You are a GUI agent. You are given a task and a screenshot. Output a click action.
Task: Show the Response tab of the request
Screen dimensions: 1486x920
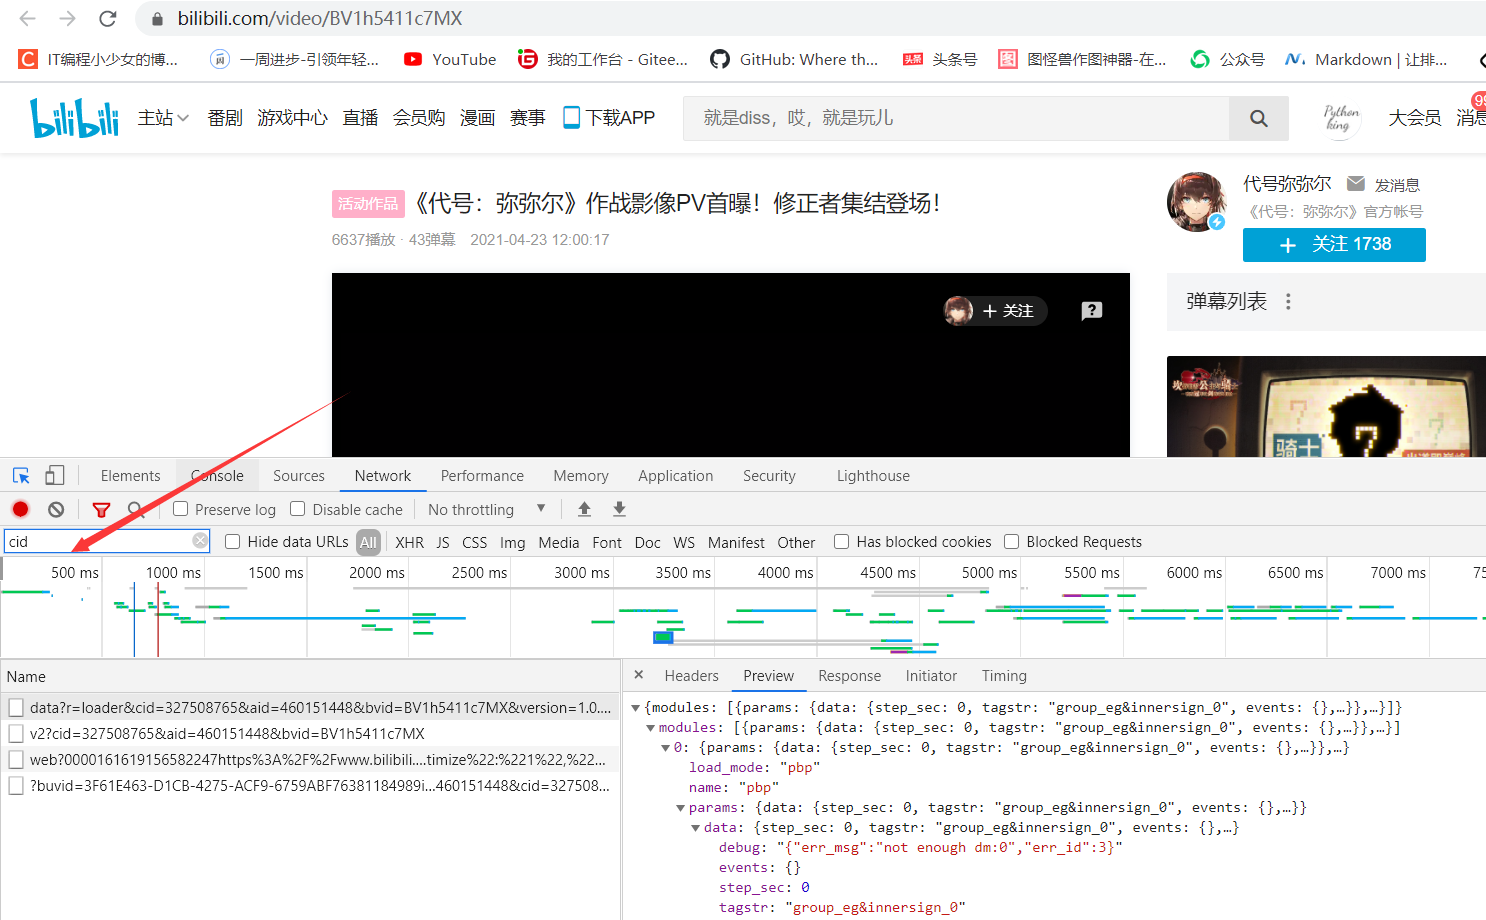pos(849,676)
